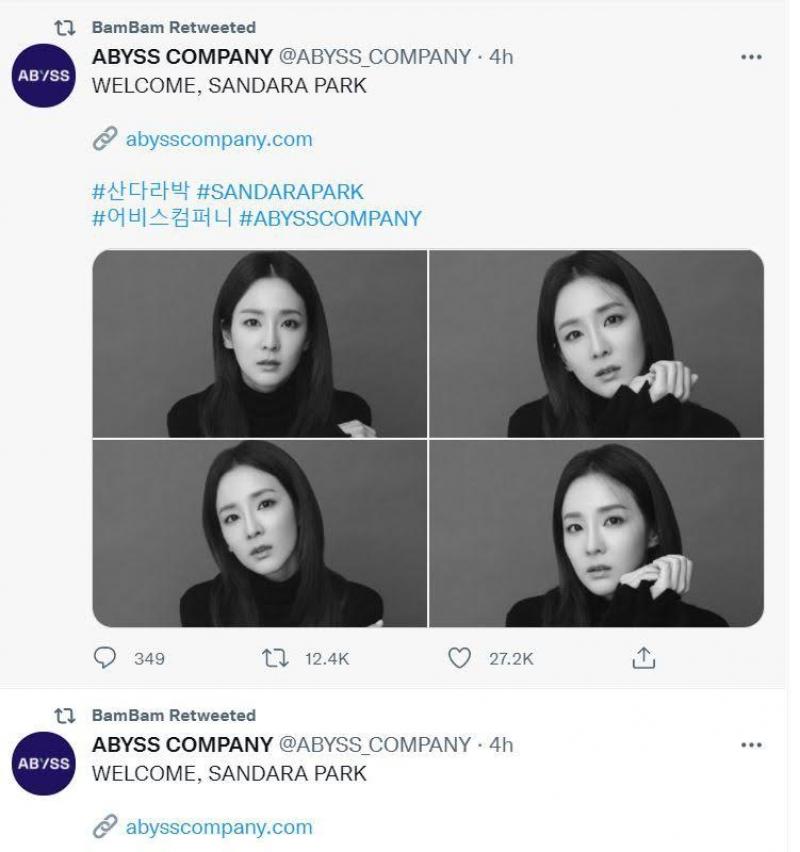Open the more options menu on first tweet
This screenshot has height=852, width=800.
pyautogui.click(x=751, y=58)
